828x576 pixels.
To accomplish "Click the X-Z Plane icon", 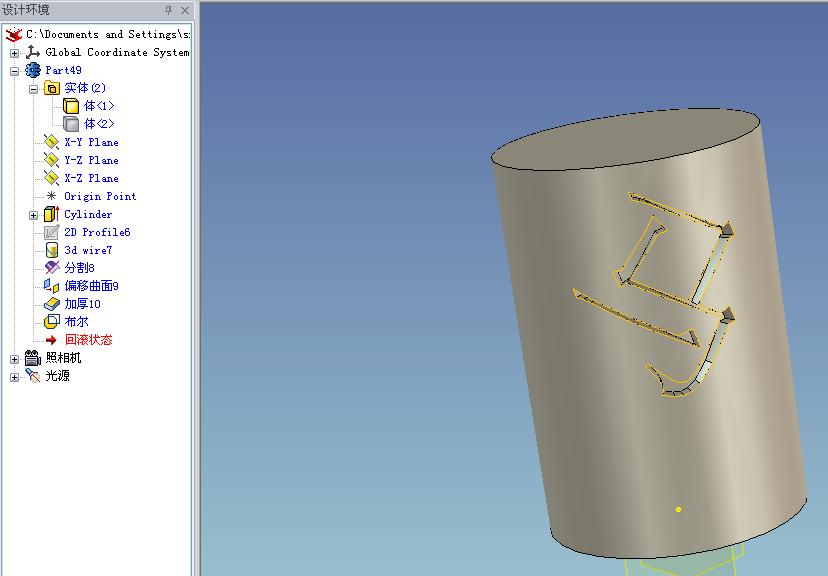I will click(51, 178).
